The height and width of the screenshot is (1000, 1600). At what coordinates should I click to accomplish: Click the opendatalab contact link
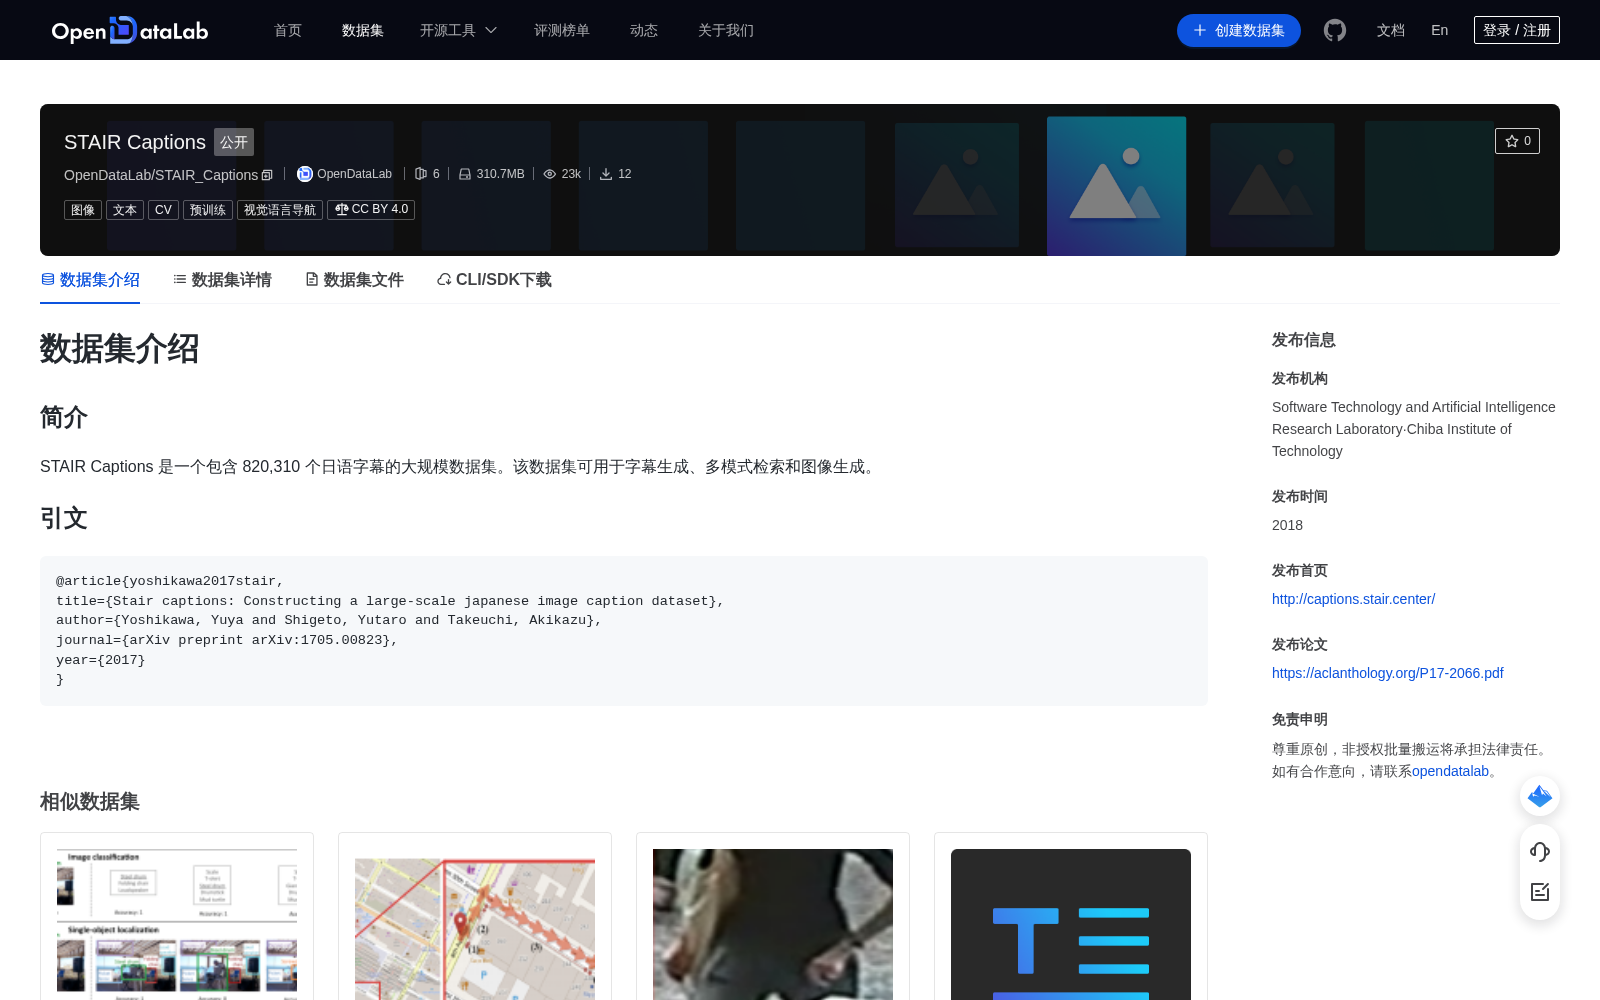[x=1450, y=771]
